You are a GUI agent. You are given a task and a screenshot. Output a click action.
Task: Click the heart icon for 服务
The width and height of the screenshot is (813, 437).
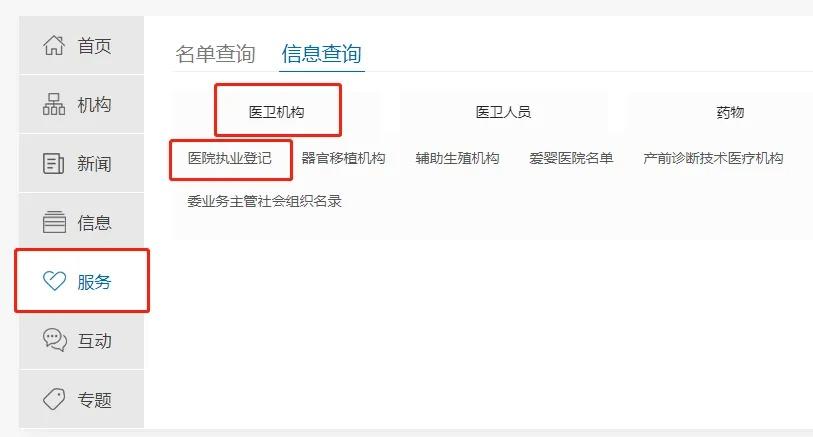(54, 281)
